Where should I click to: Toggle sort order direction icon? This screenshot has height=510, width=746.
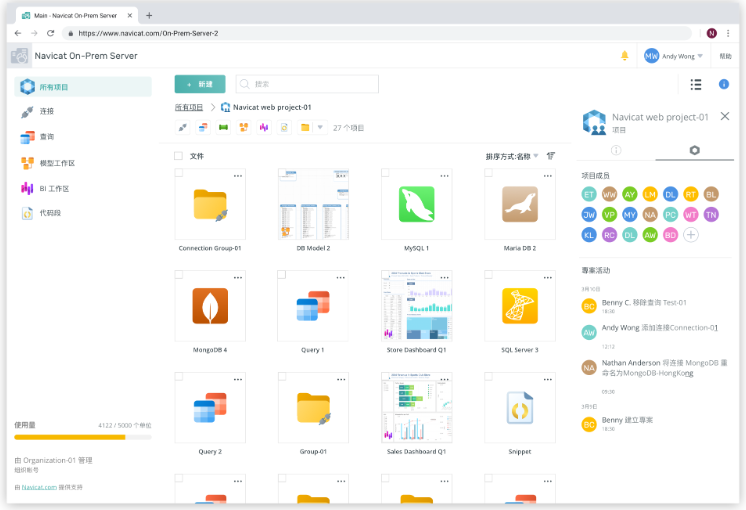coord(551,156)
